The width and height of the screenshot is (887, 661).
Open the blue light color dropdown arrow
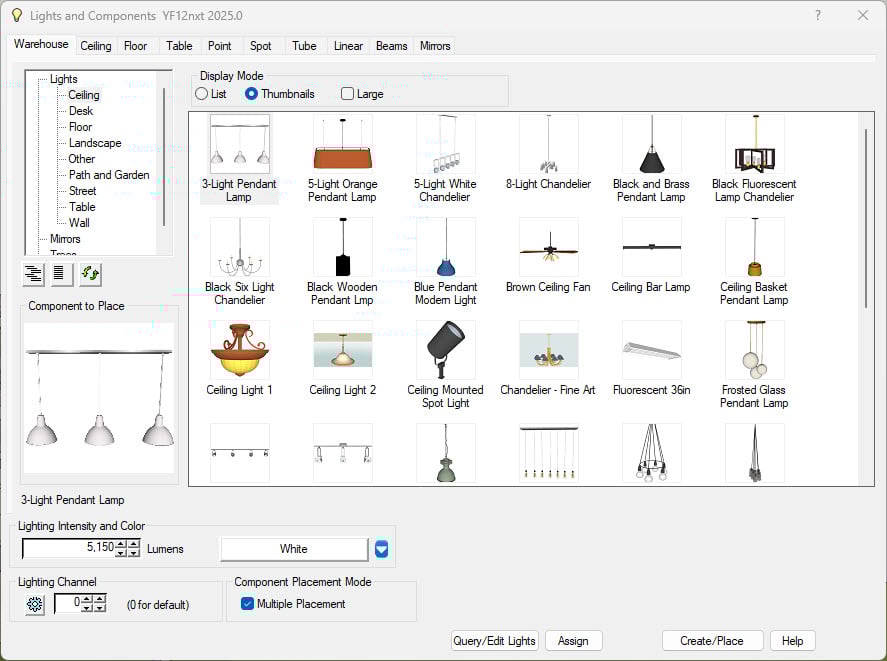[381, 549]
